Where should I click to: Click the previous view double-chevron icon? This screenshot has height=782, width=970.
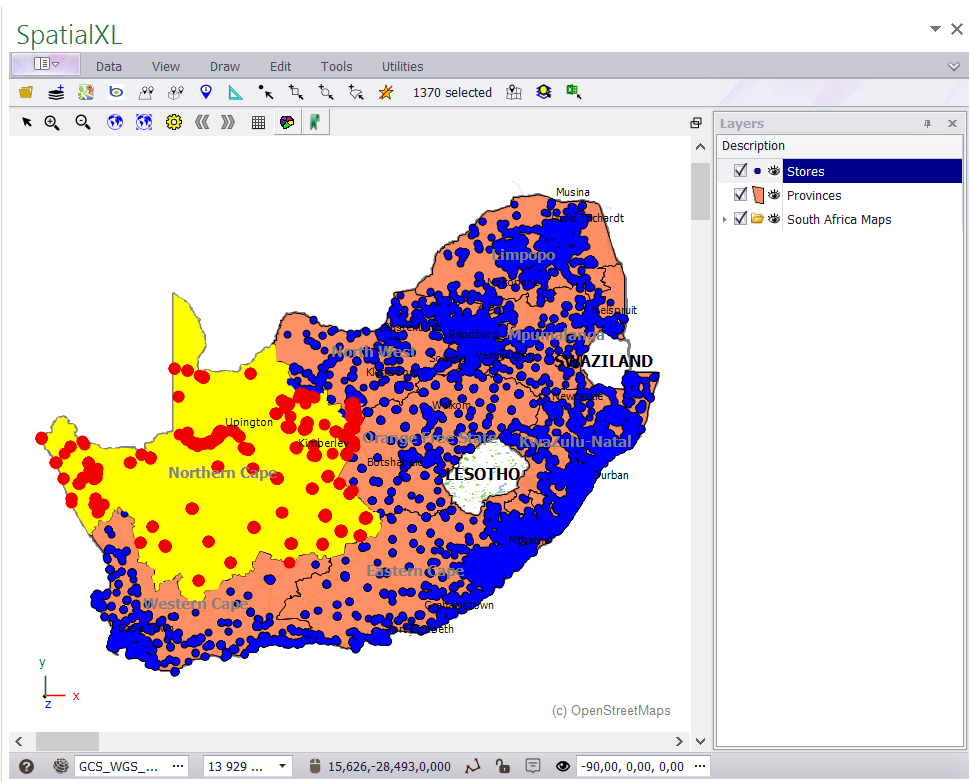(201, 122)
